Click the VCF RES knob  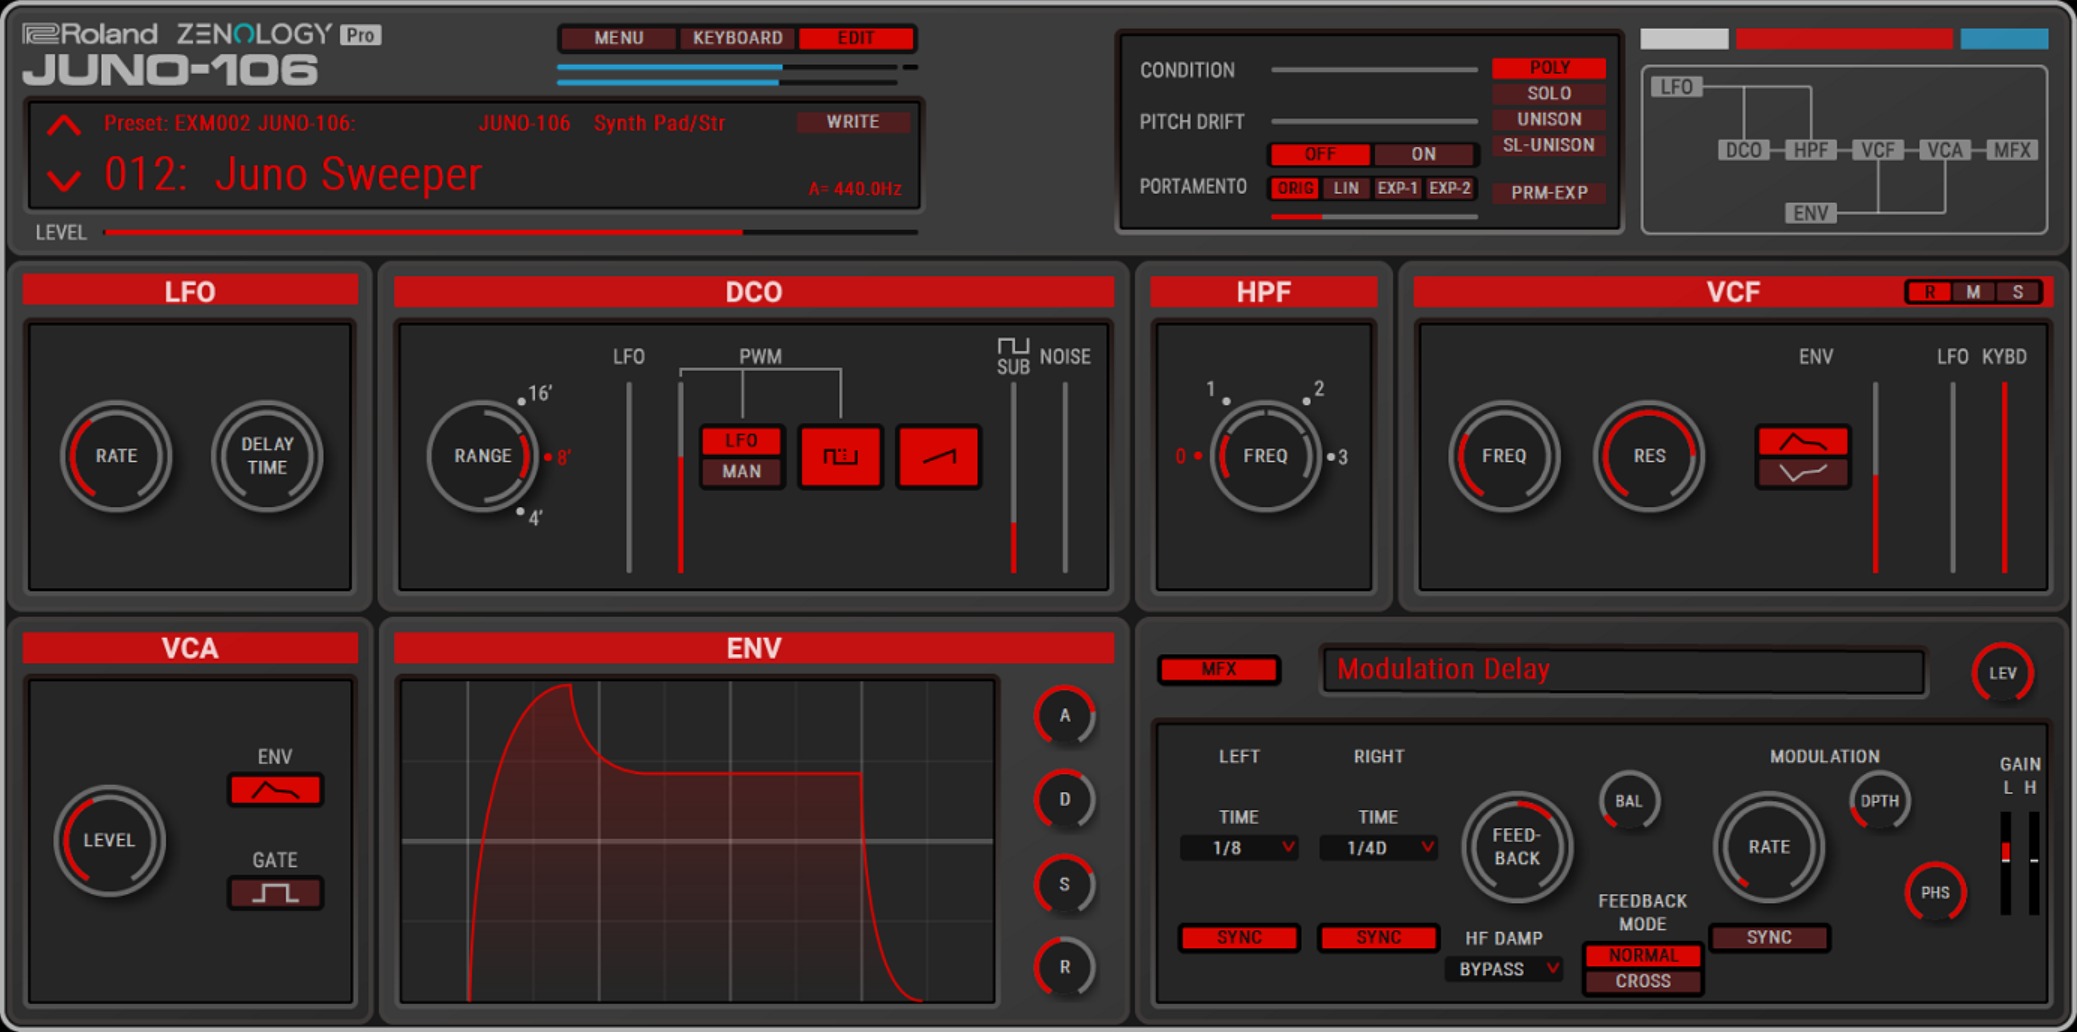(x=1649, y=456)
